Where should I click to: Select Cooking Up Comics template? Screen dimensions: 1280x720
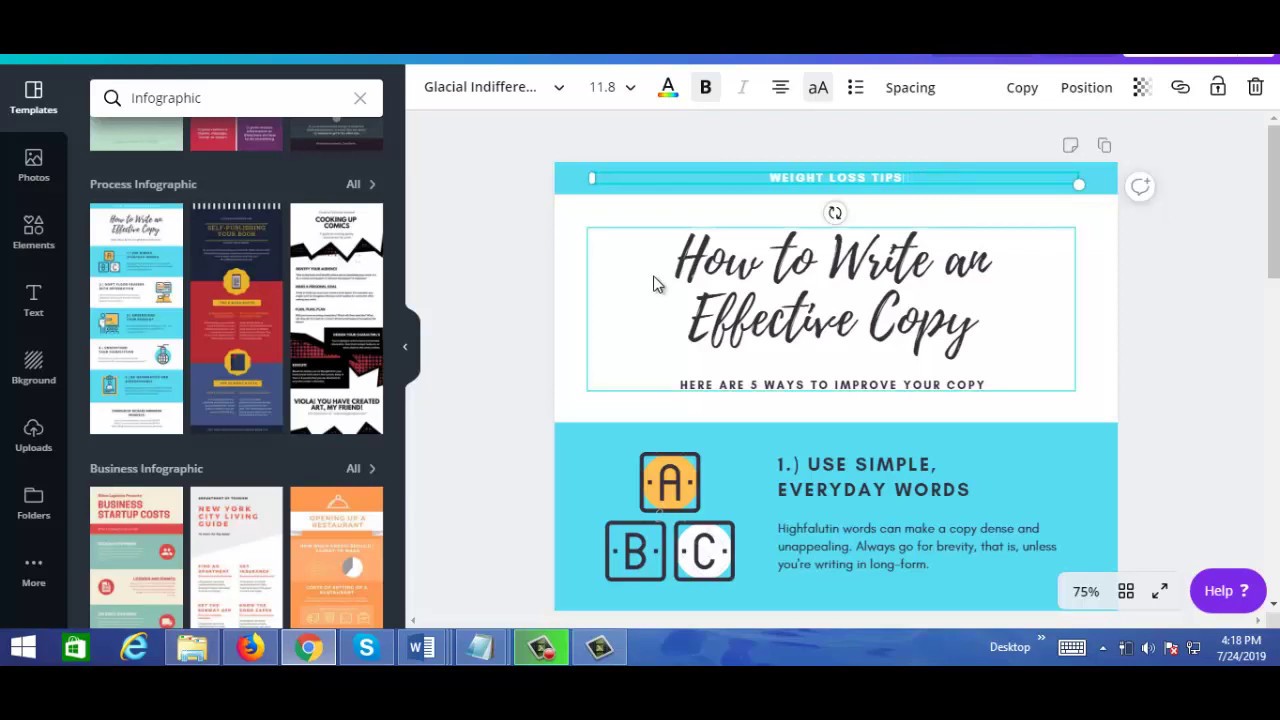pyautogui.click(x=336, y=318)
